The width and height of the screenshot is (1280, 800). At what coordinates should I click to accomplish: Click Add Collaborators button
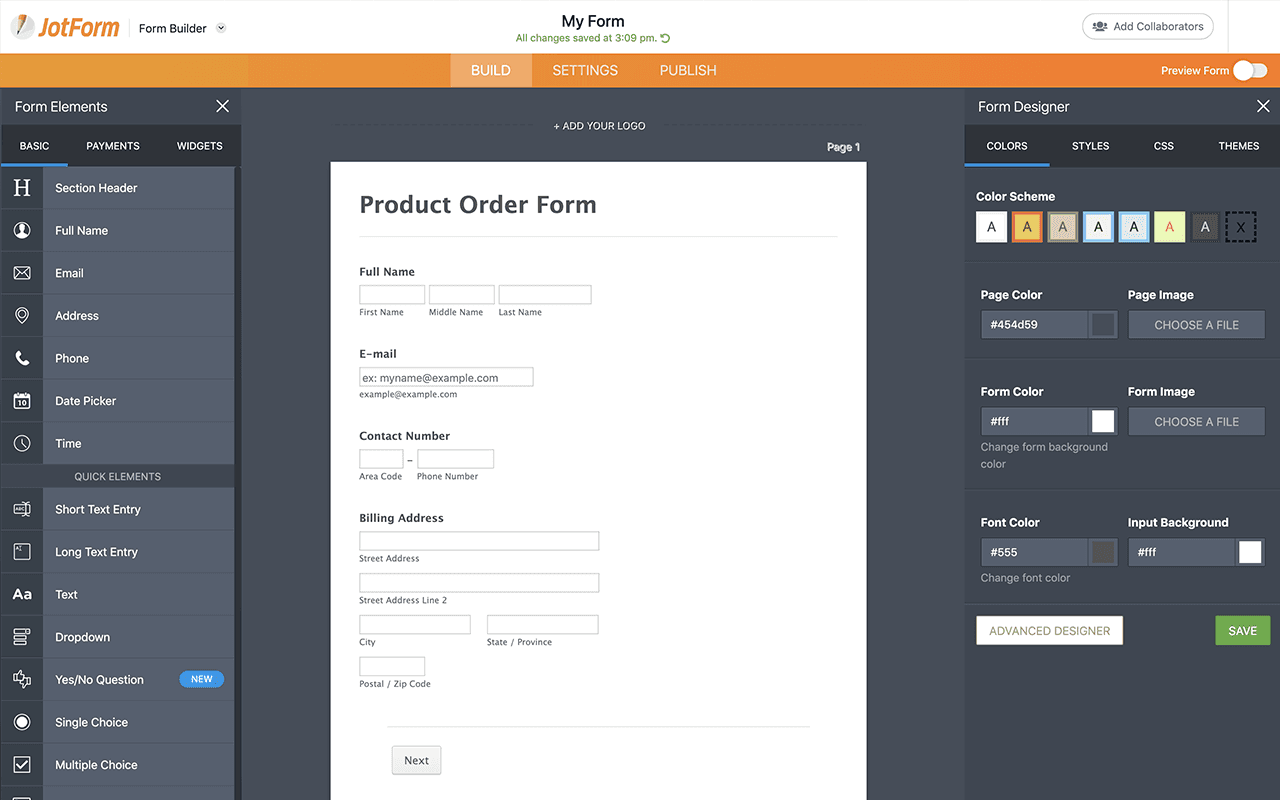1147,27
